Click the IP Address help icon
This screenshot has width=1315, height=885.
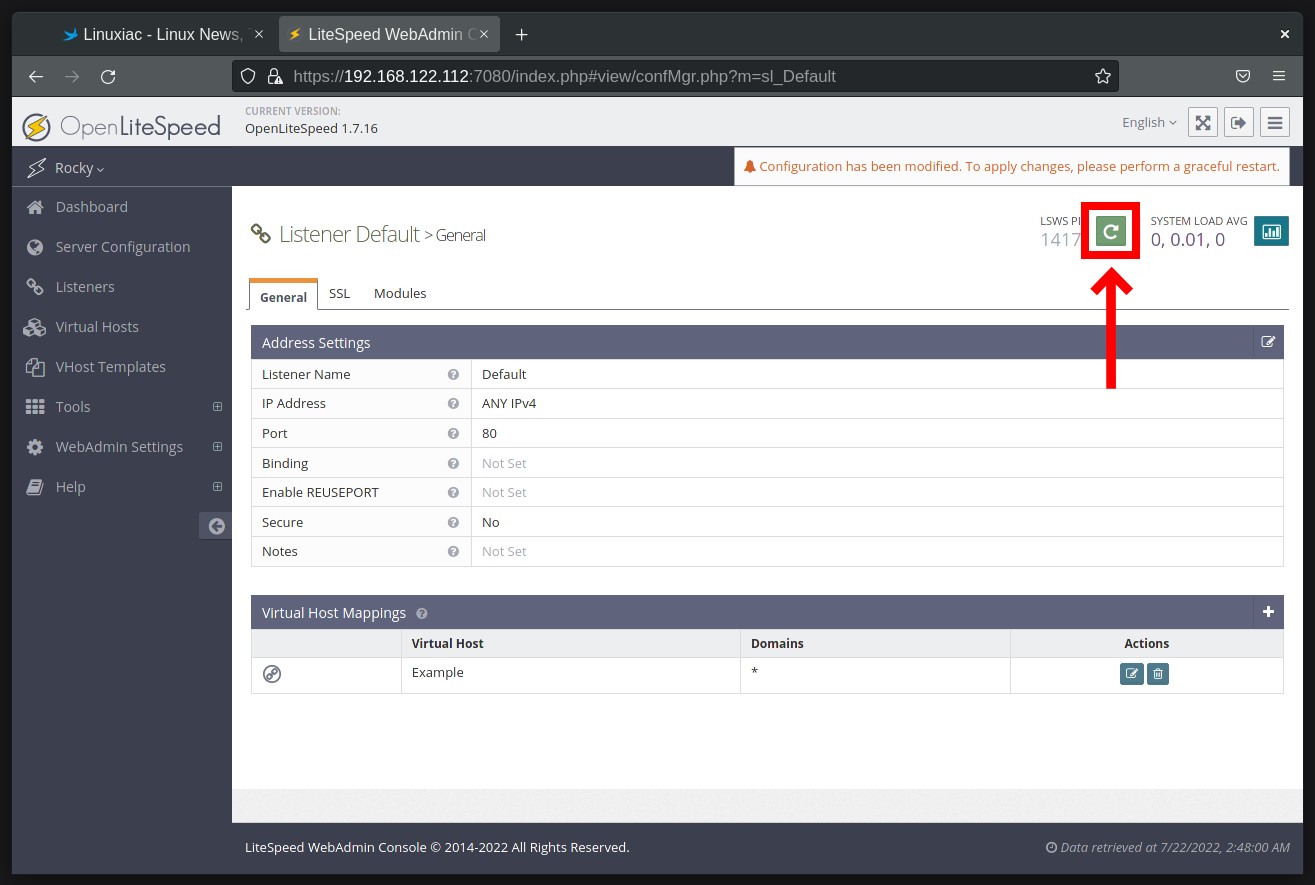click(453, 403)
